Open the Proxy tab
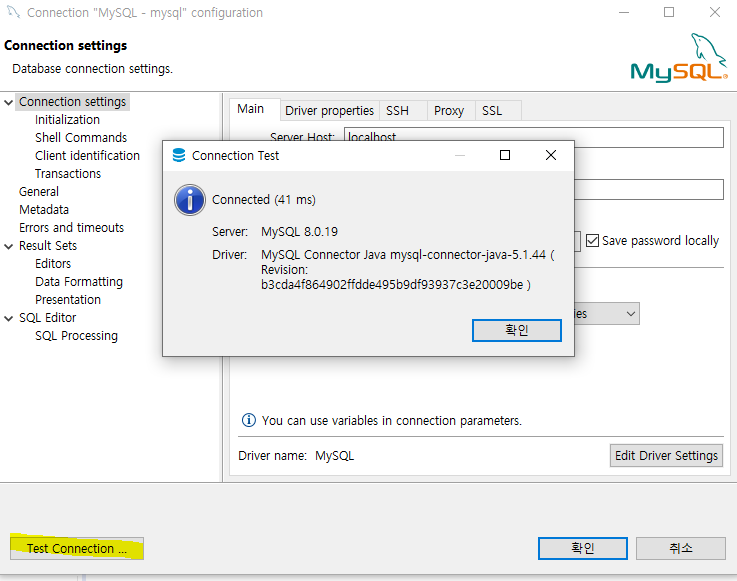This screenshot has width=737, height=581. click(x=449, y=111)
